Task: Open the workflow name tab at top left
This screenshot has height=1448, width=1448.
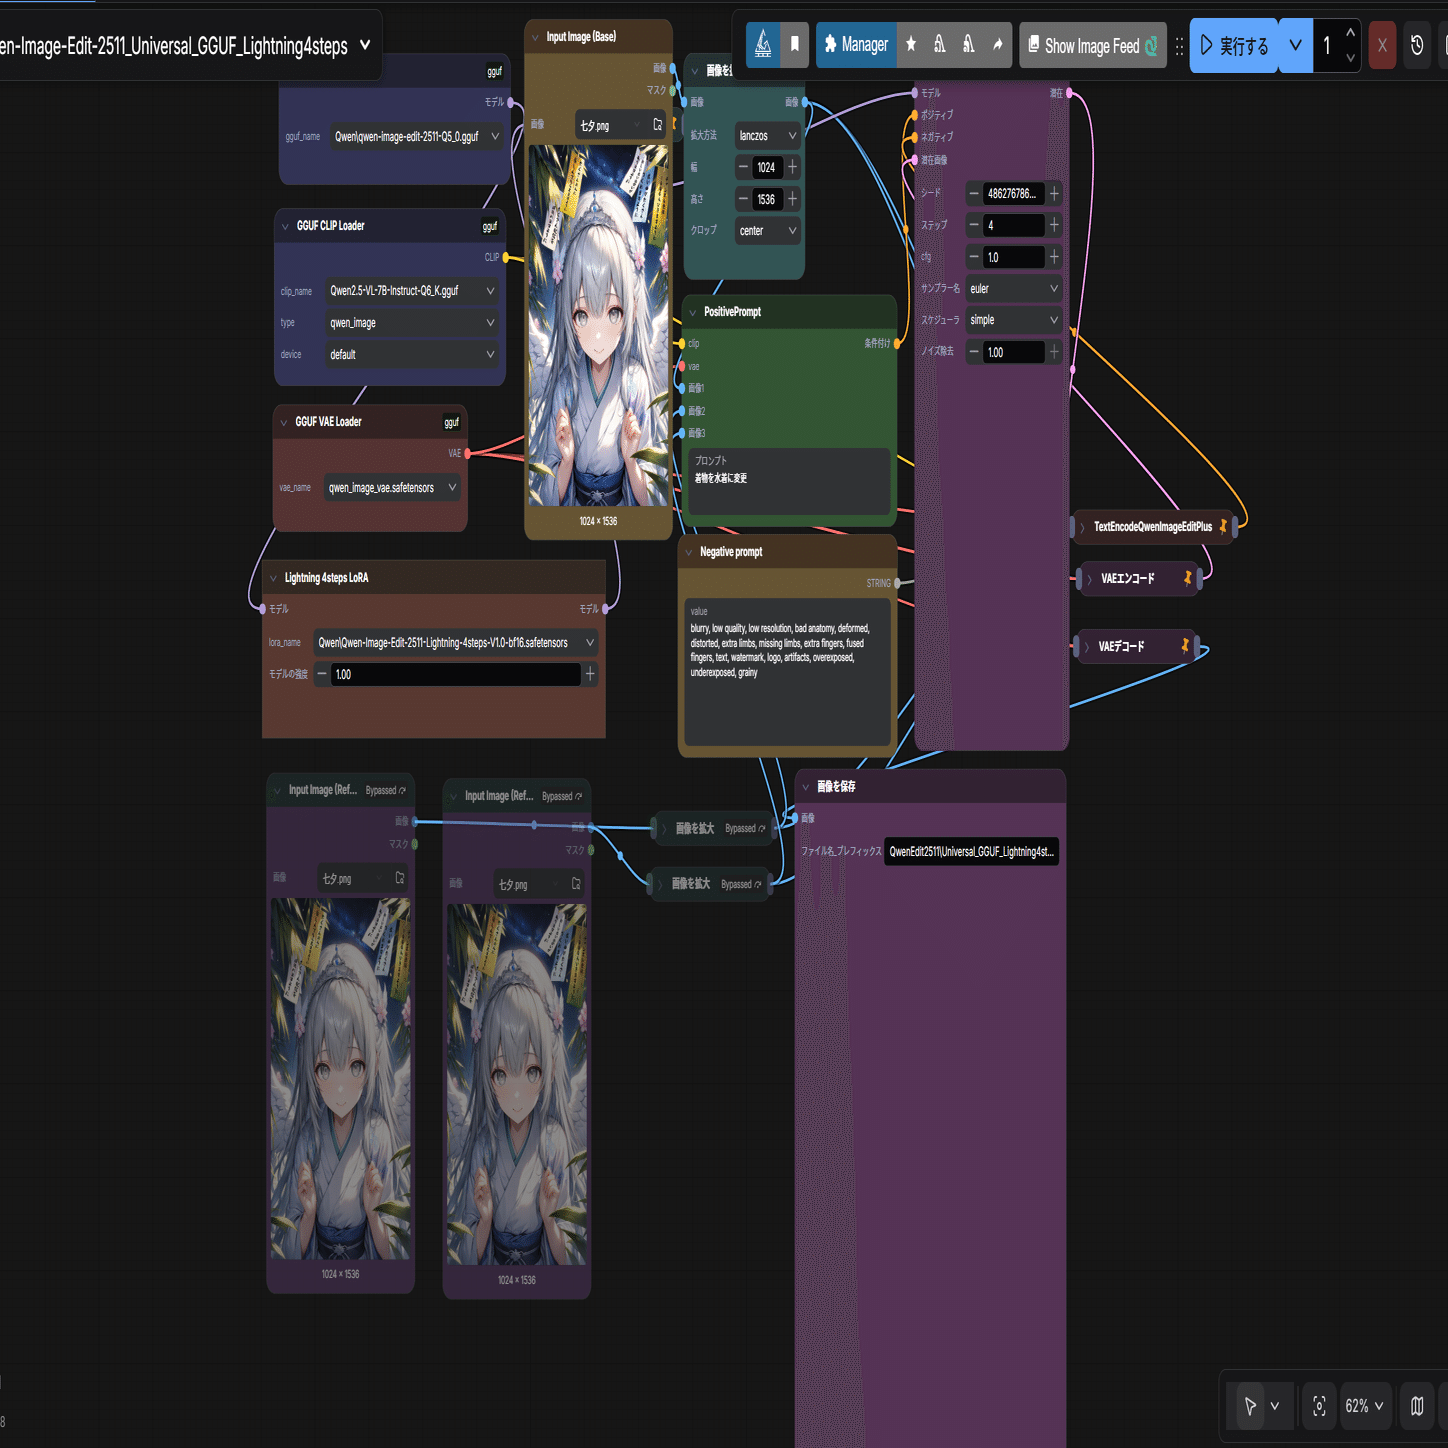Action: [180, 45]
